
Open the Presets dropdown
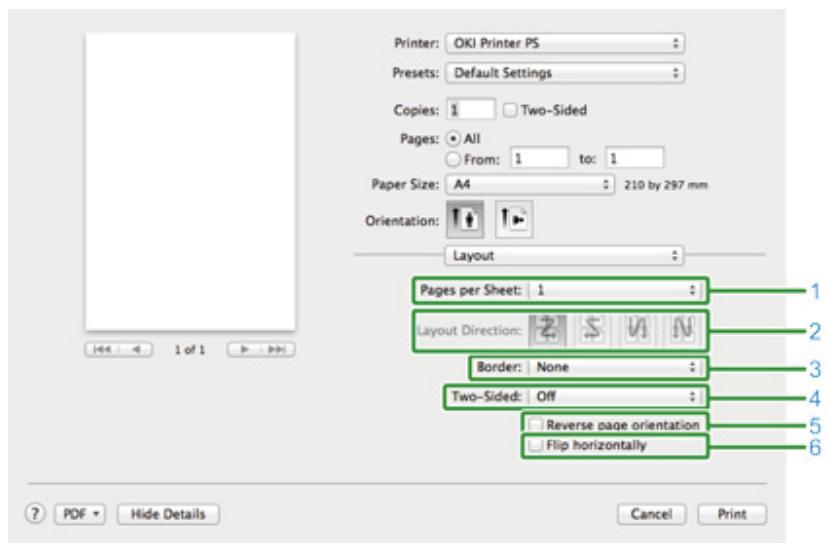[x=565, y=72]
